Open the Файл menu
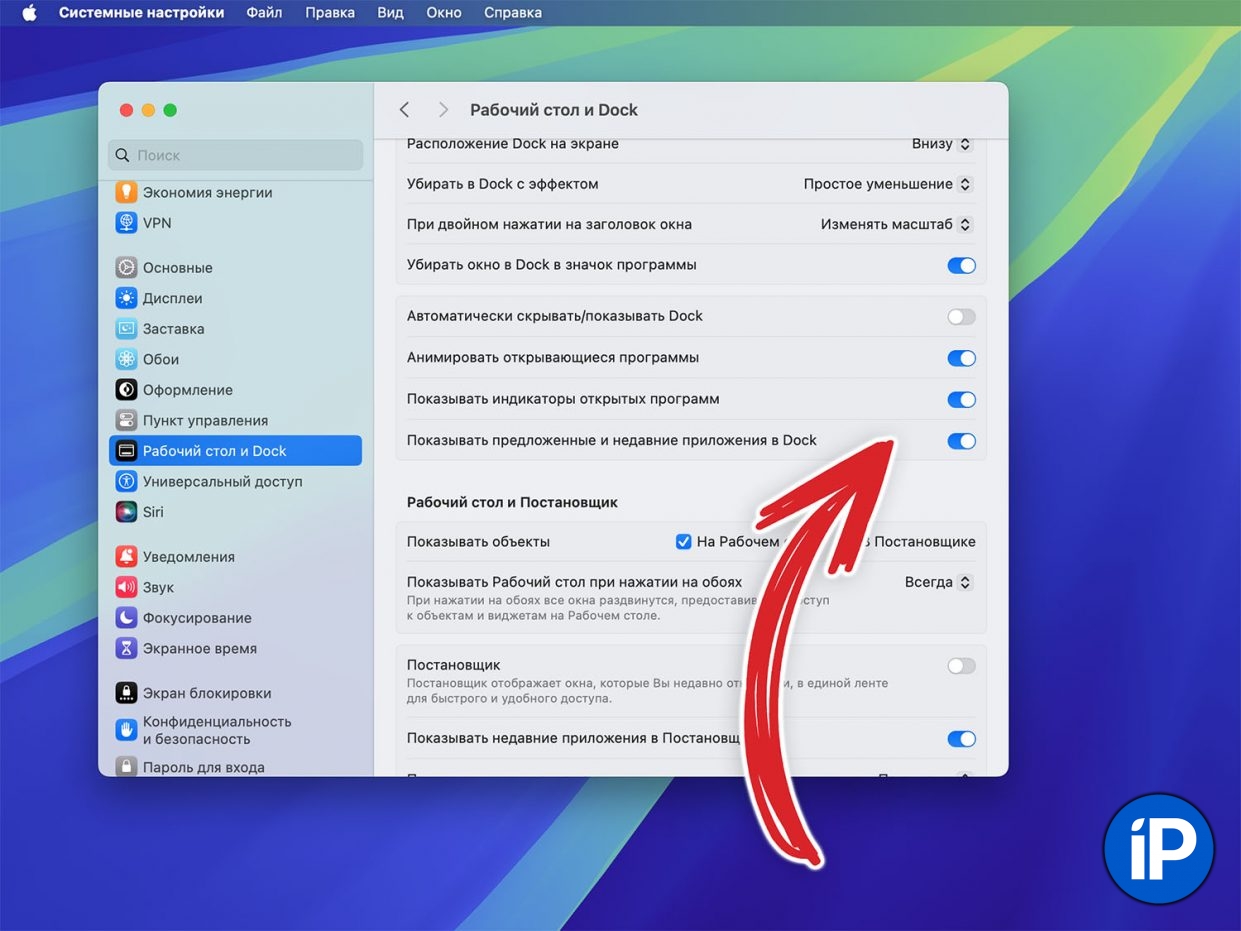 (x=264, y=13)
